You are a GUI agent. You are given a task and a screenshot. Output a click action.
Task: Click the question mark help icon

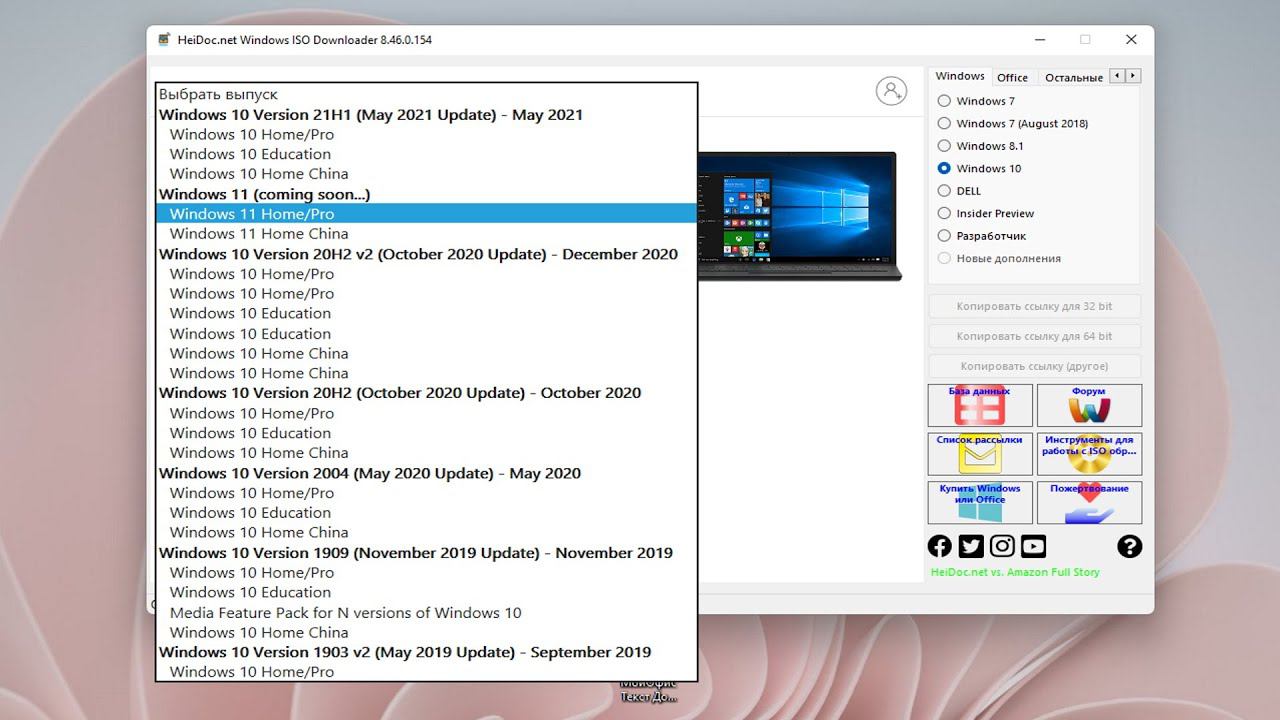pos(1129,546)
